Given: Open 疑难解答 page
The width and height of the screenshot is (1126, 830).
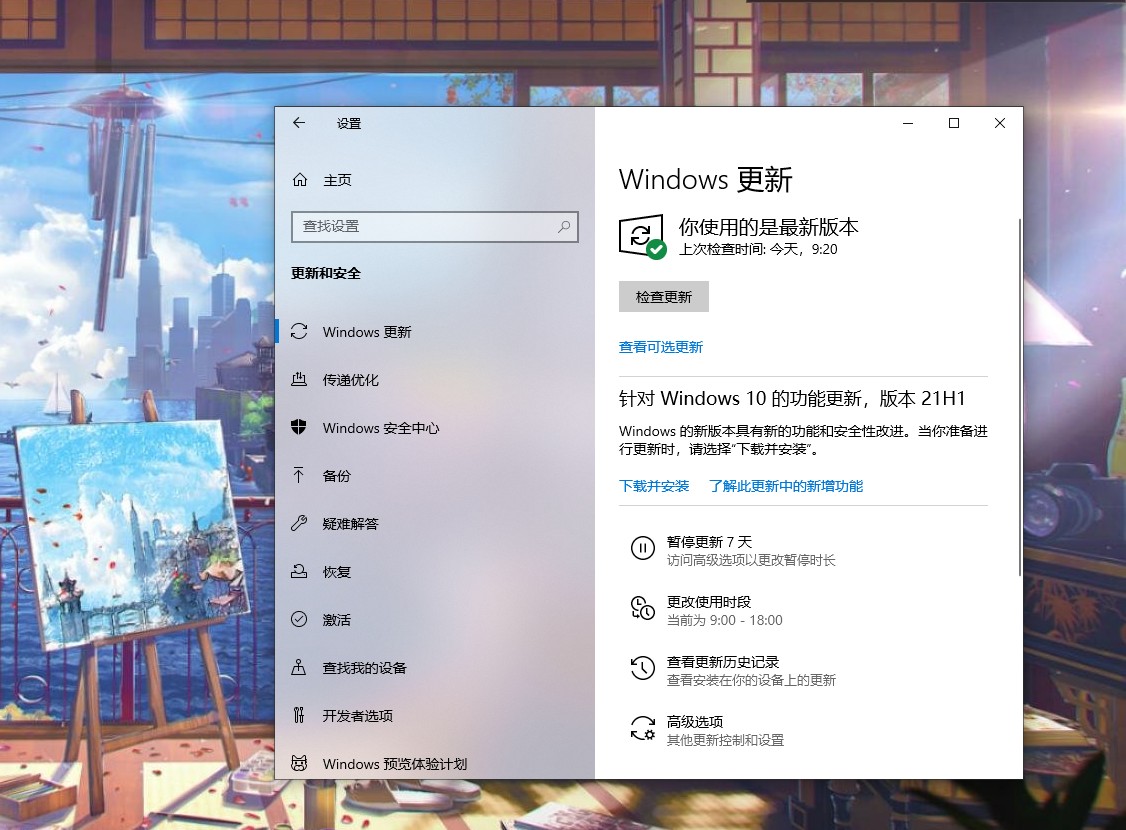Looking at the screenshot, I should coord(434,523).
